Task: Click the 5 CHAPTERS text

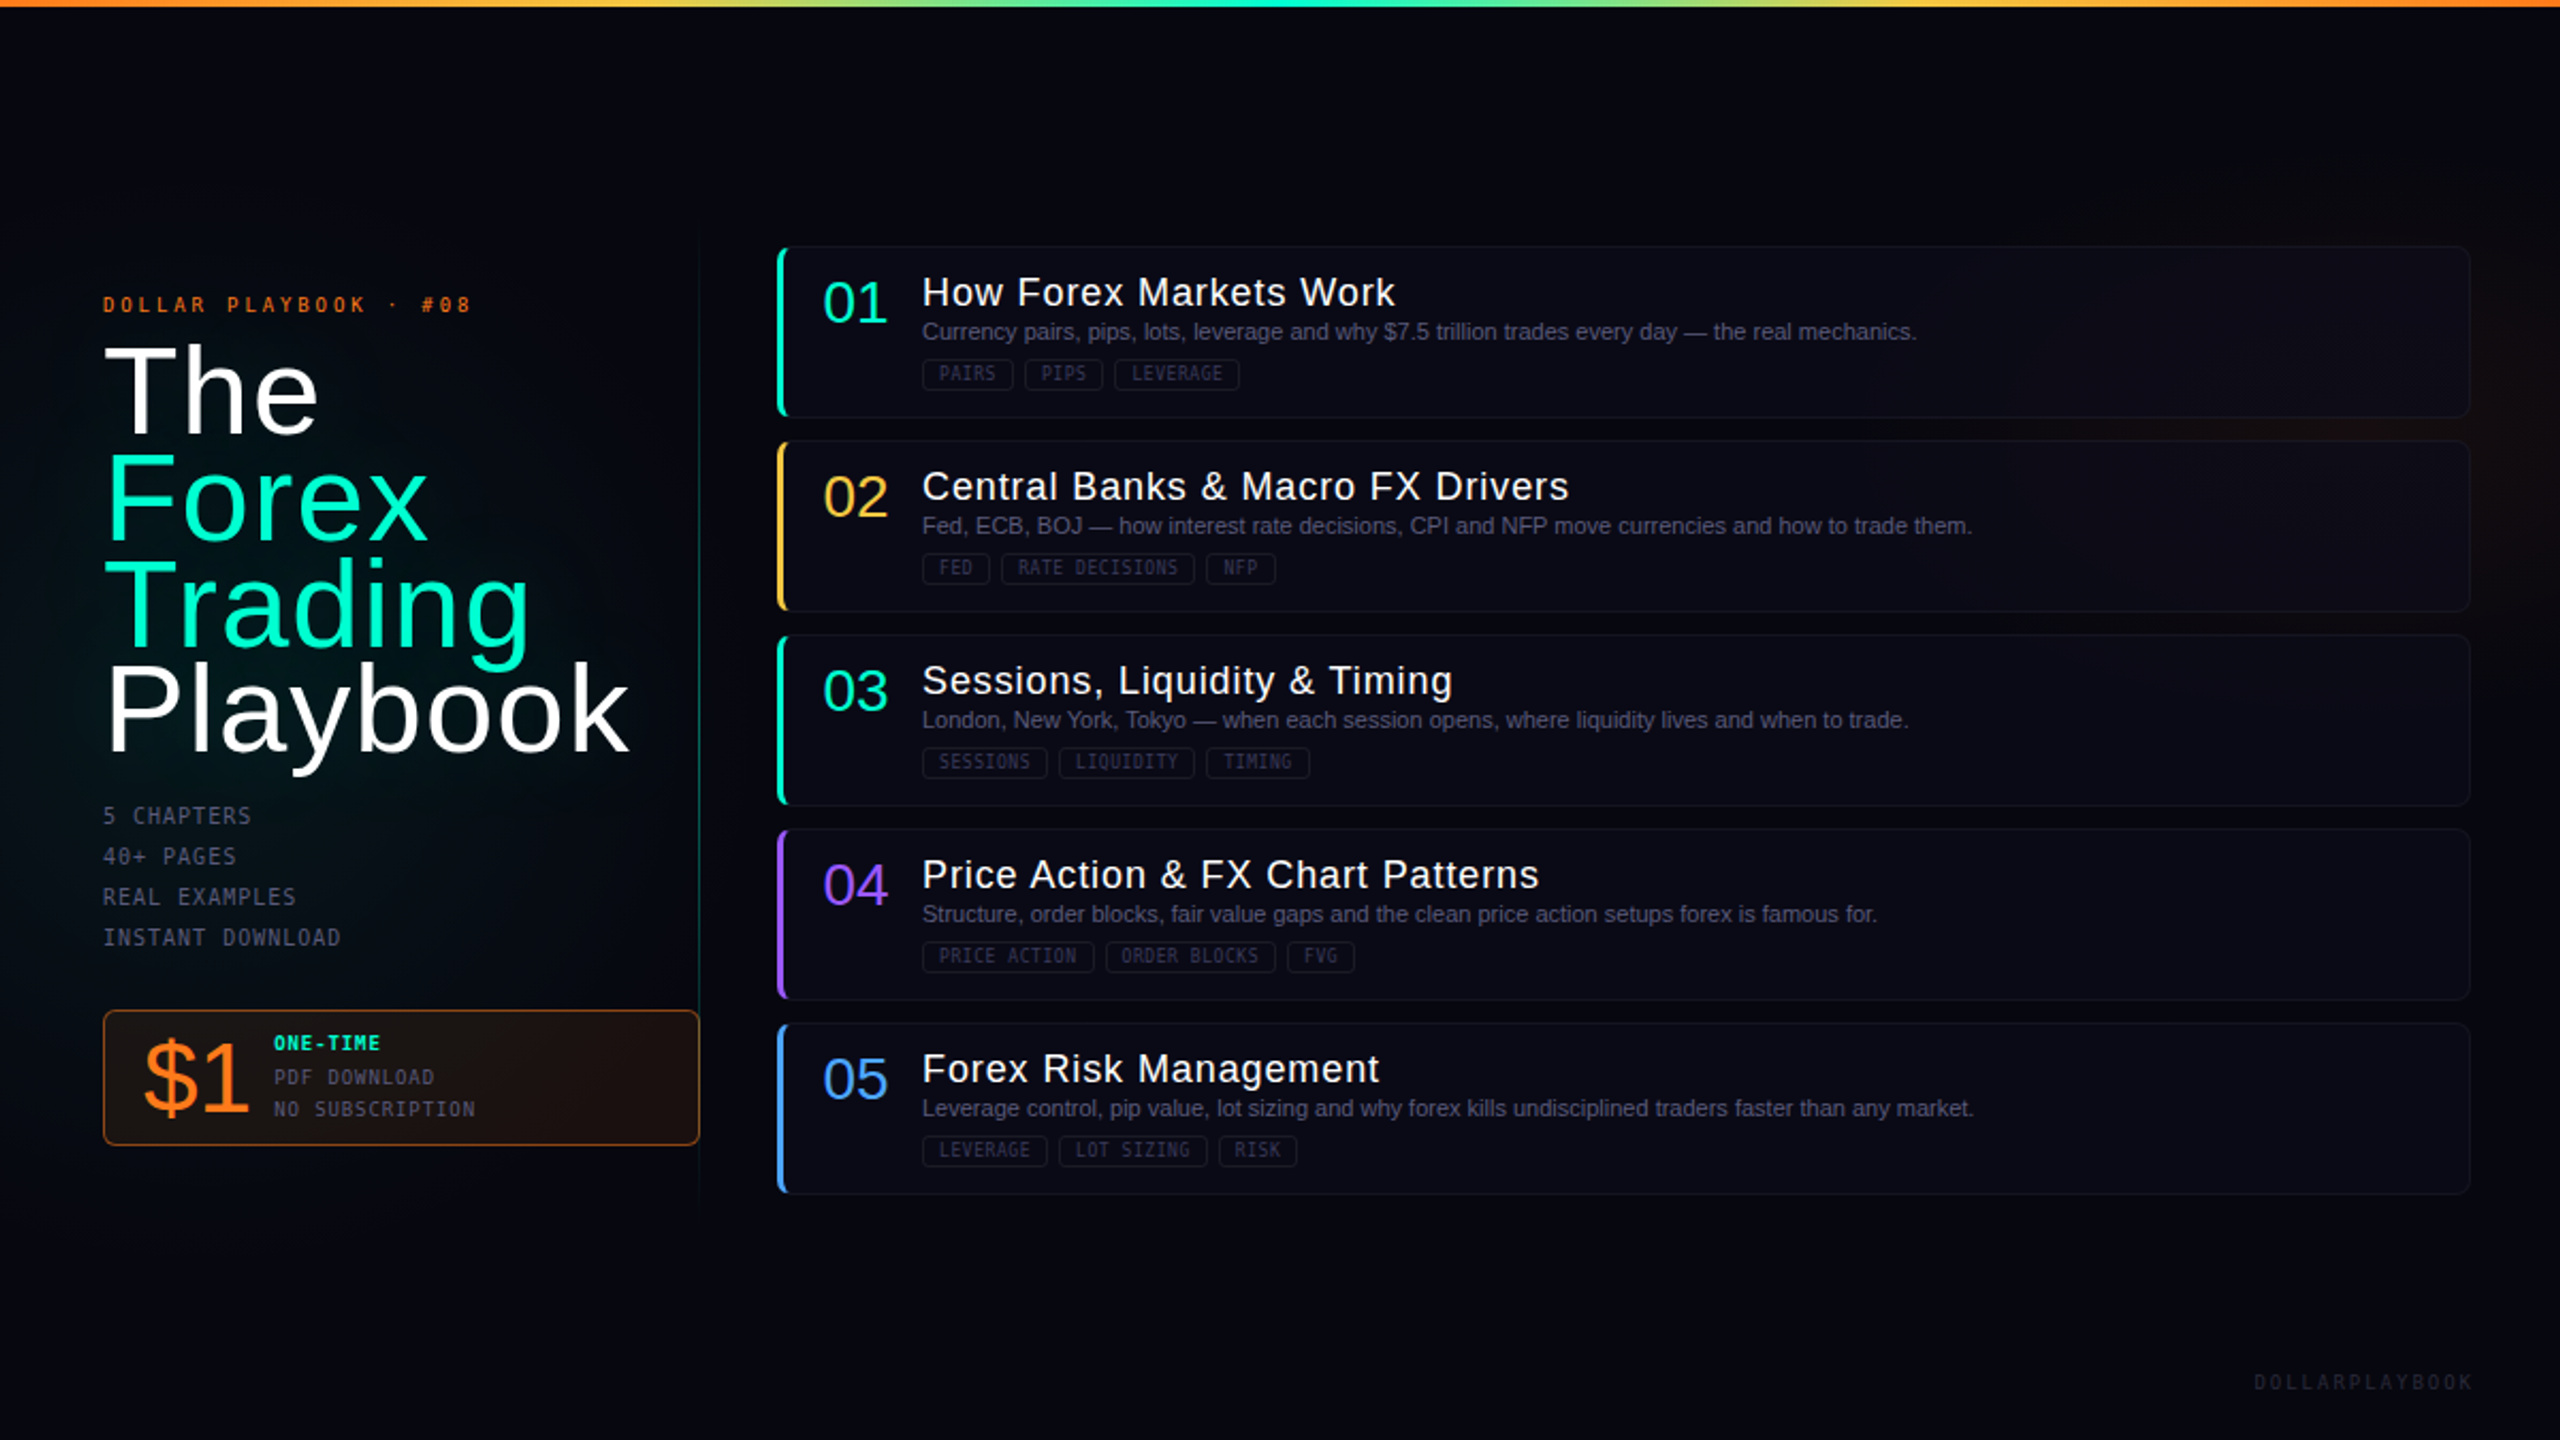Action: pyautogui.click(x=177, y=816)
